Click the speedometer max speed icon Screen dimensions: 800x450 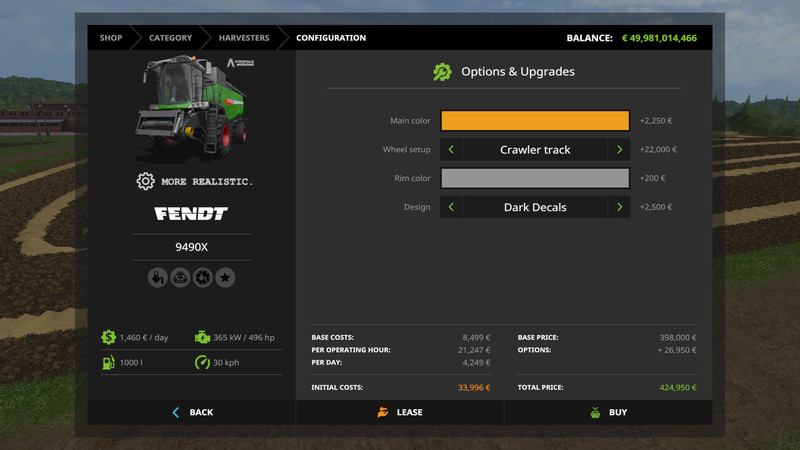click(202, 362)
